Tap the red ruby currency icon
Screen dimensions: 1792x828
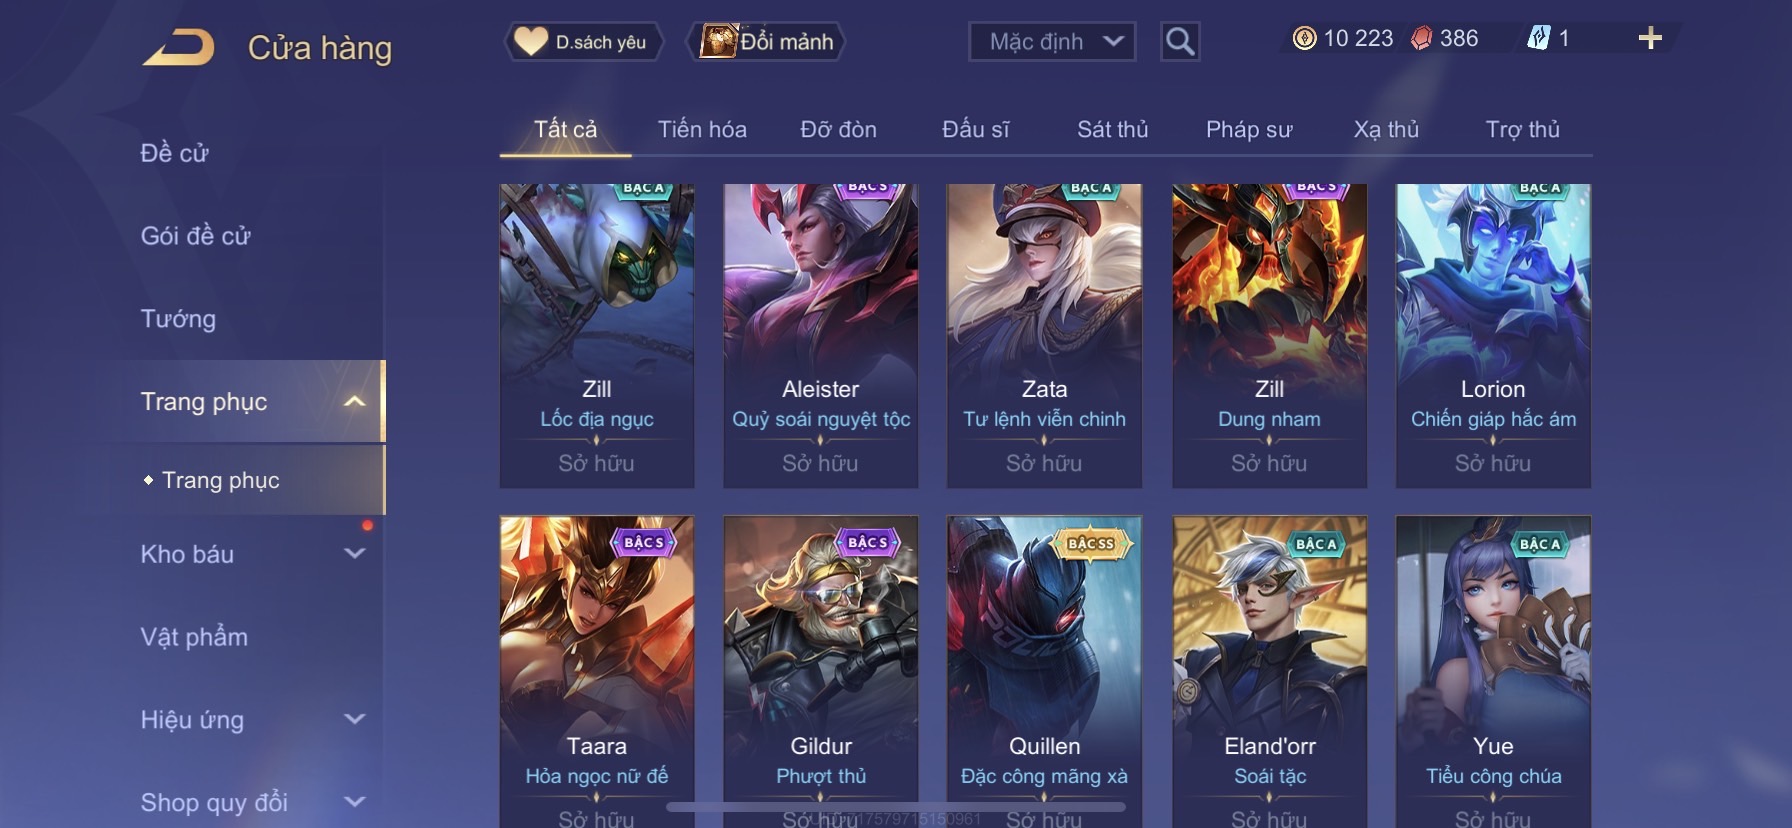pyautogui.click(x=1421, y=39)
